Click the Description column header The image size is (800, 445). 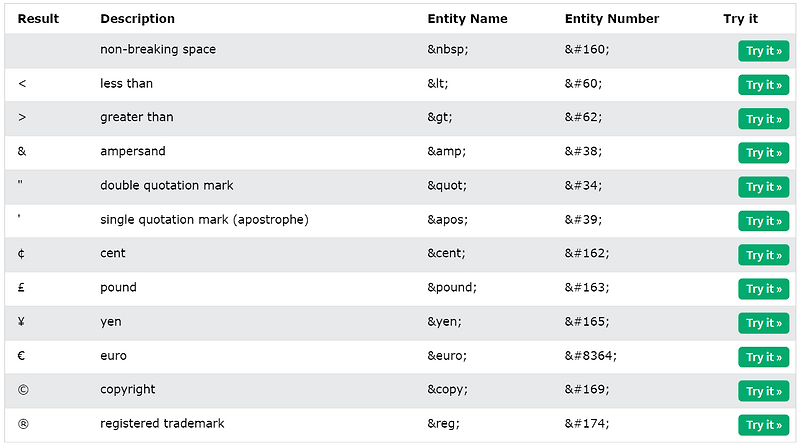tap(137, 19)
